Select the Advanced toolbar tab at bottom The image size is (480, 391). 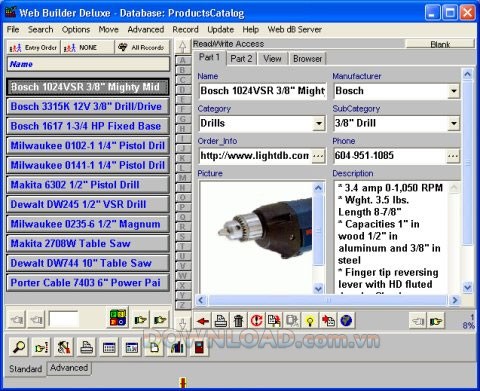click(x=69, y=368)
